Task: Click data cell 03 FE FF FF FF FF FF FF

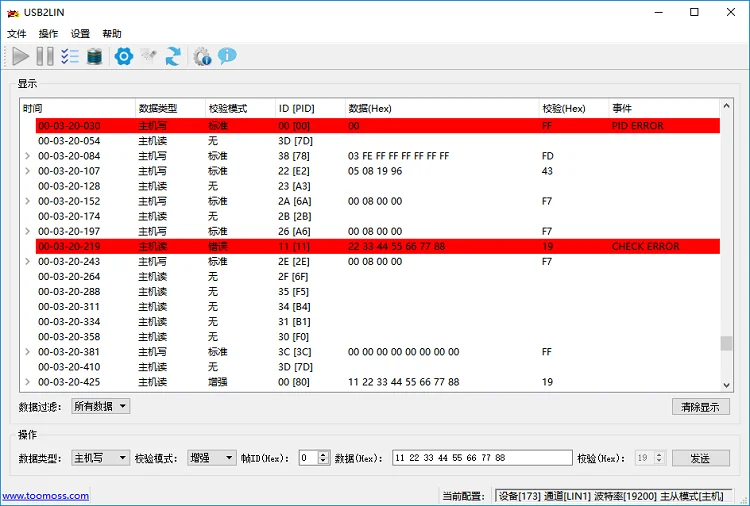Action: tap(398, 156)
